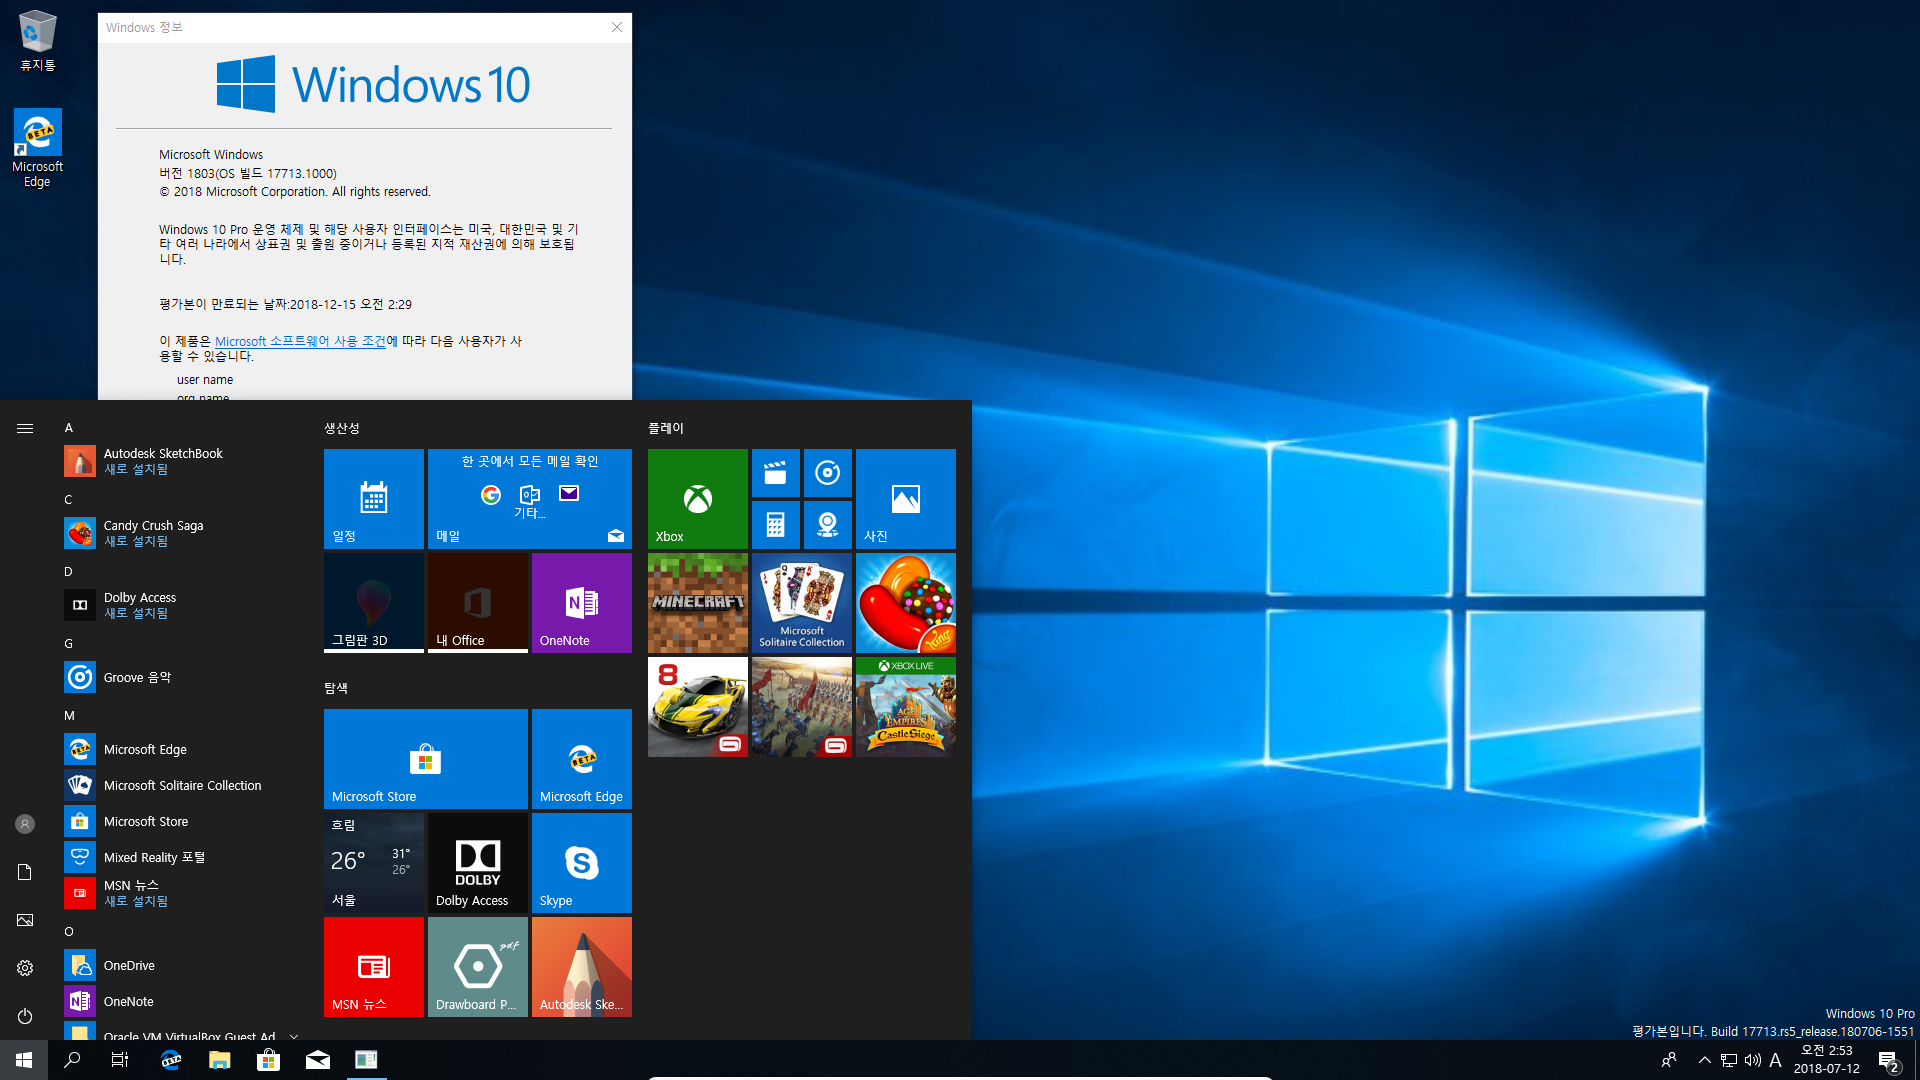Viewport: 1920px width, 1080px height.
Task: Open Groove 음악 in the app list
Action: pyautogui.click(x=180, y=677)
